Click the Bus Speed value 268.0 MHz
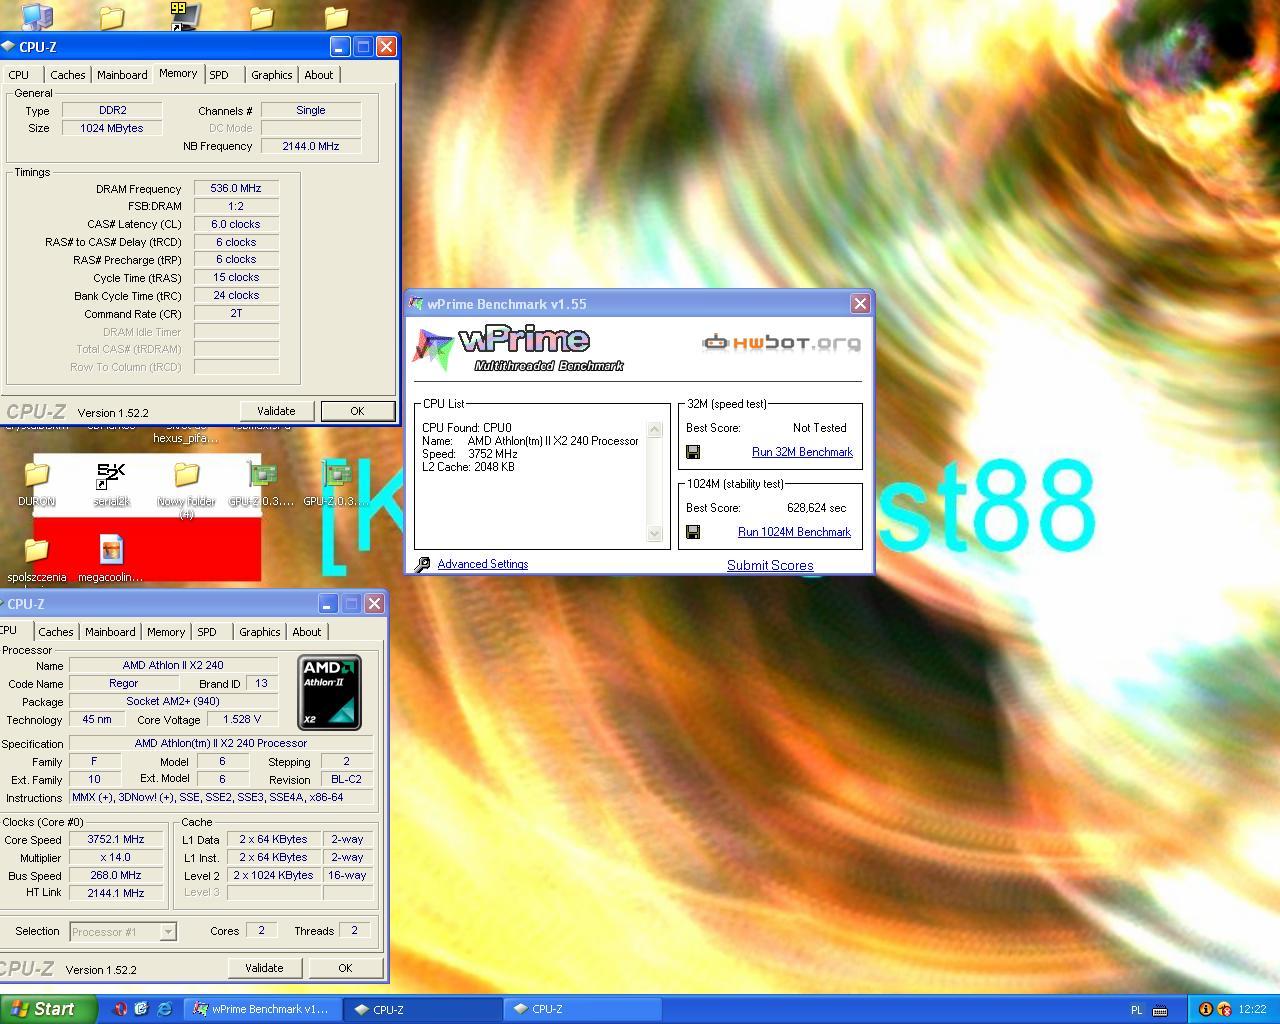 pyautogui.click(x=115, y=875)
